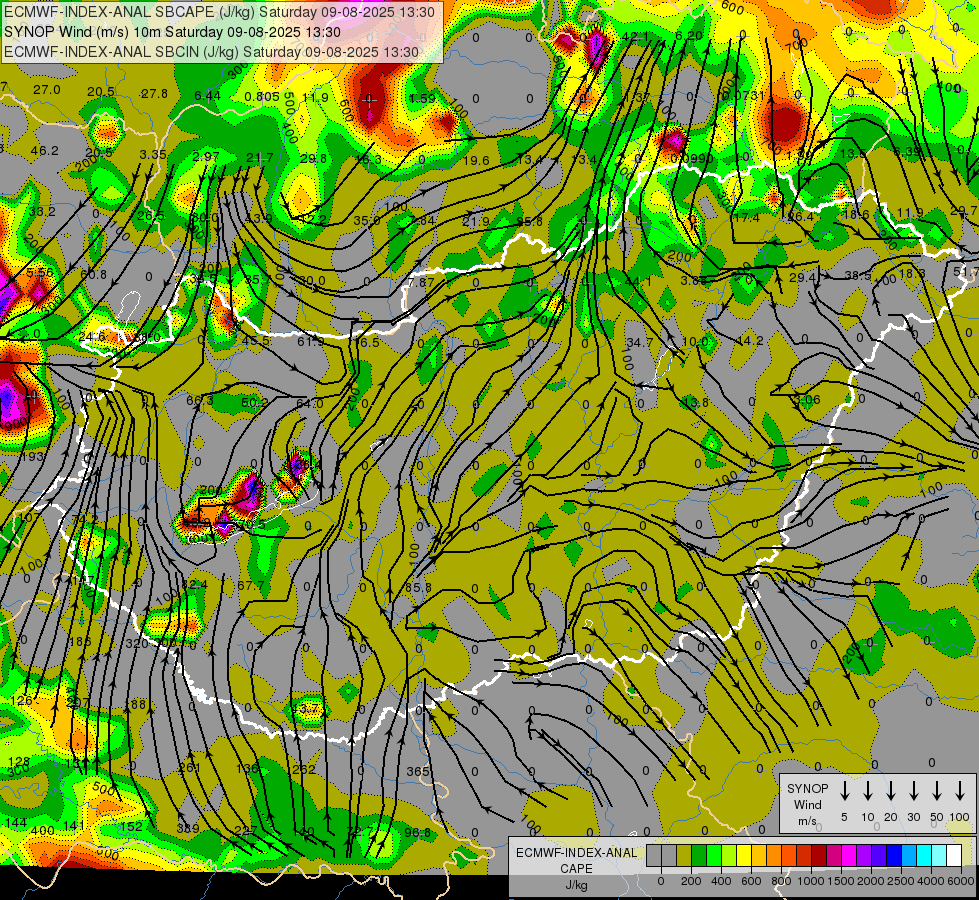Click the map value 46.2
The image size is (979, 900).
(44, 151)
